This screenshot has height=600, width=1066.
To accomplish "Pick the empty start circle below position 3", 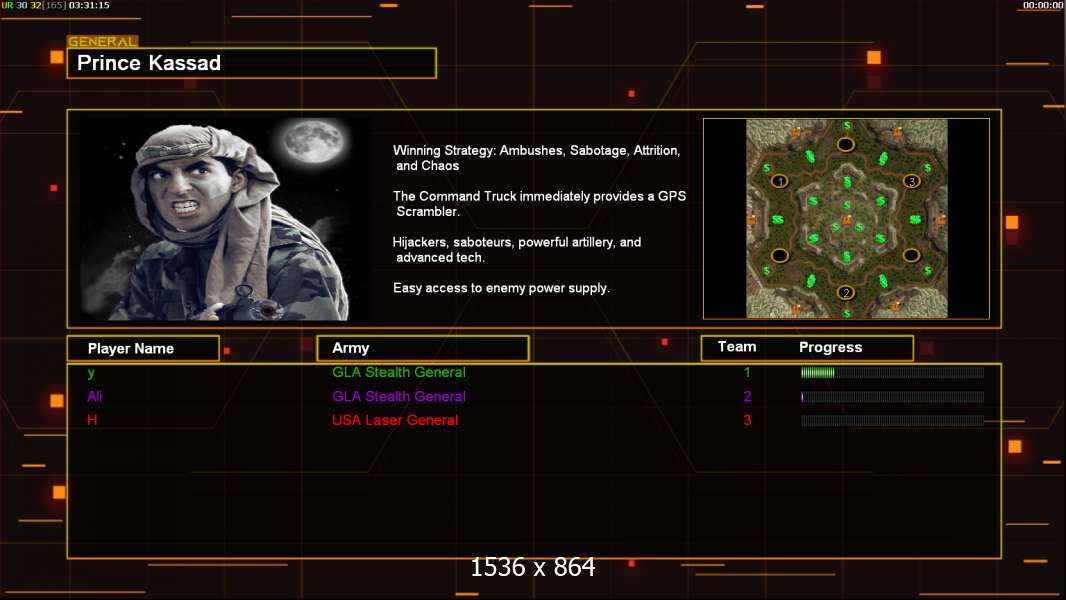I will click(x=912, y=255).
